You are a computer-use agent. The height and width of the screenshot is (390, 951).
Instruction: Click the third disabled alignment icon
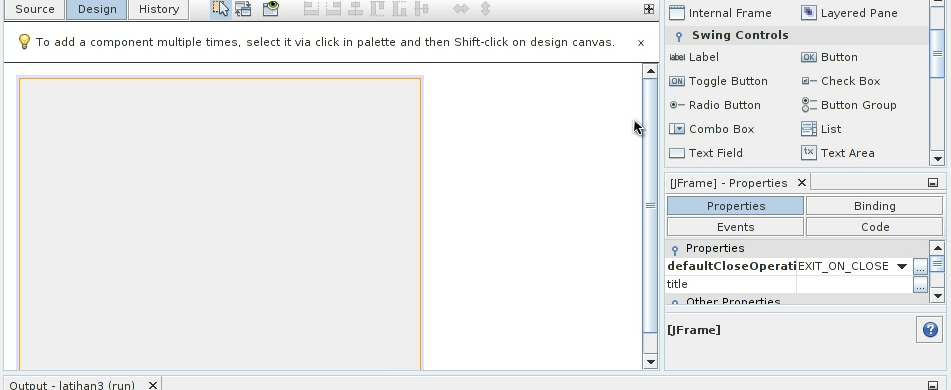point(355,8)
